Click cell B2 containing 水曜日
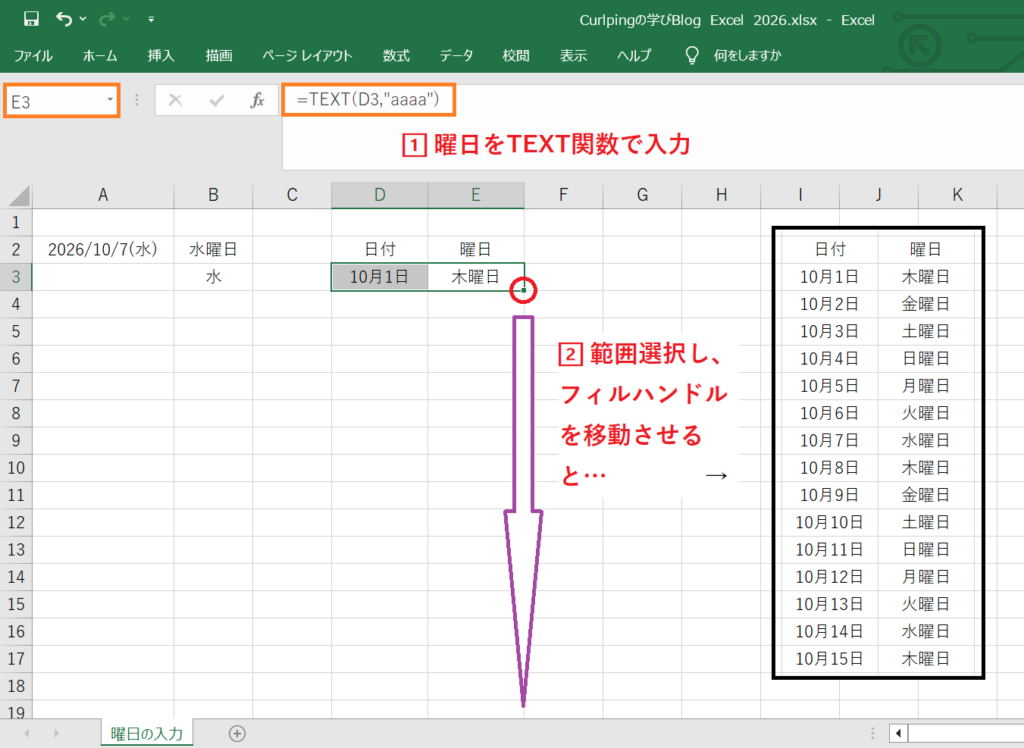Image resolution: width=1024 pixels, height=748 pixels. (214, 250)
